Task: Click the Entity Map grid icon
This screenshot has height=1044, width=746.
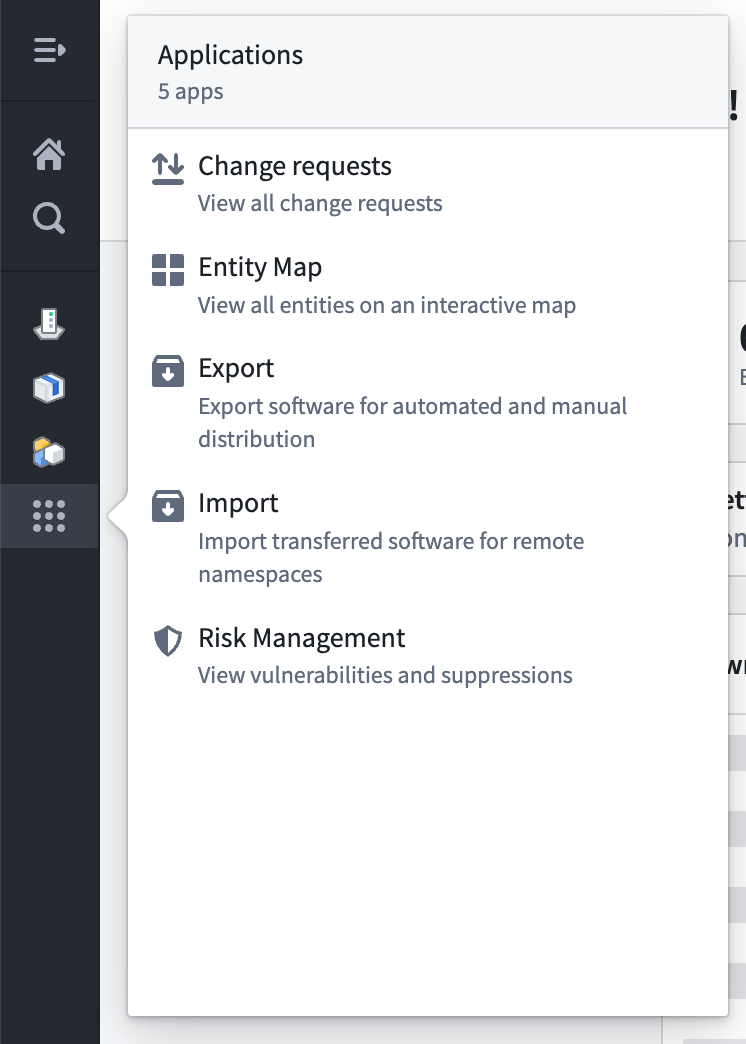Action: 168,270
